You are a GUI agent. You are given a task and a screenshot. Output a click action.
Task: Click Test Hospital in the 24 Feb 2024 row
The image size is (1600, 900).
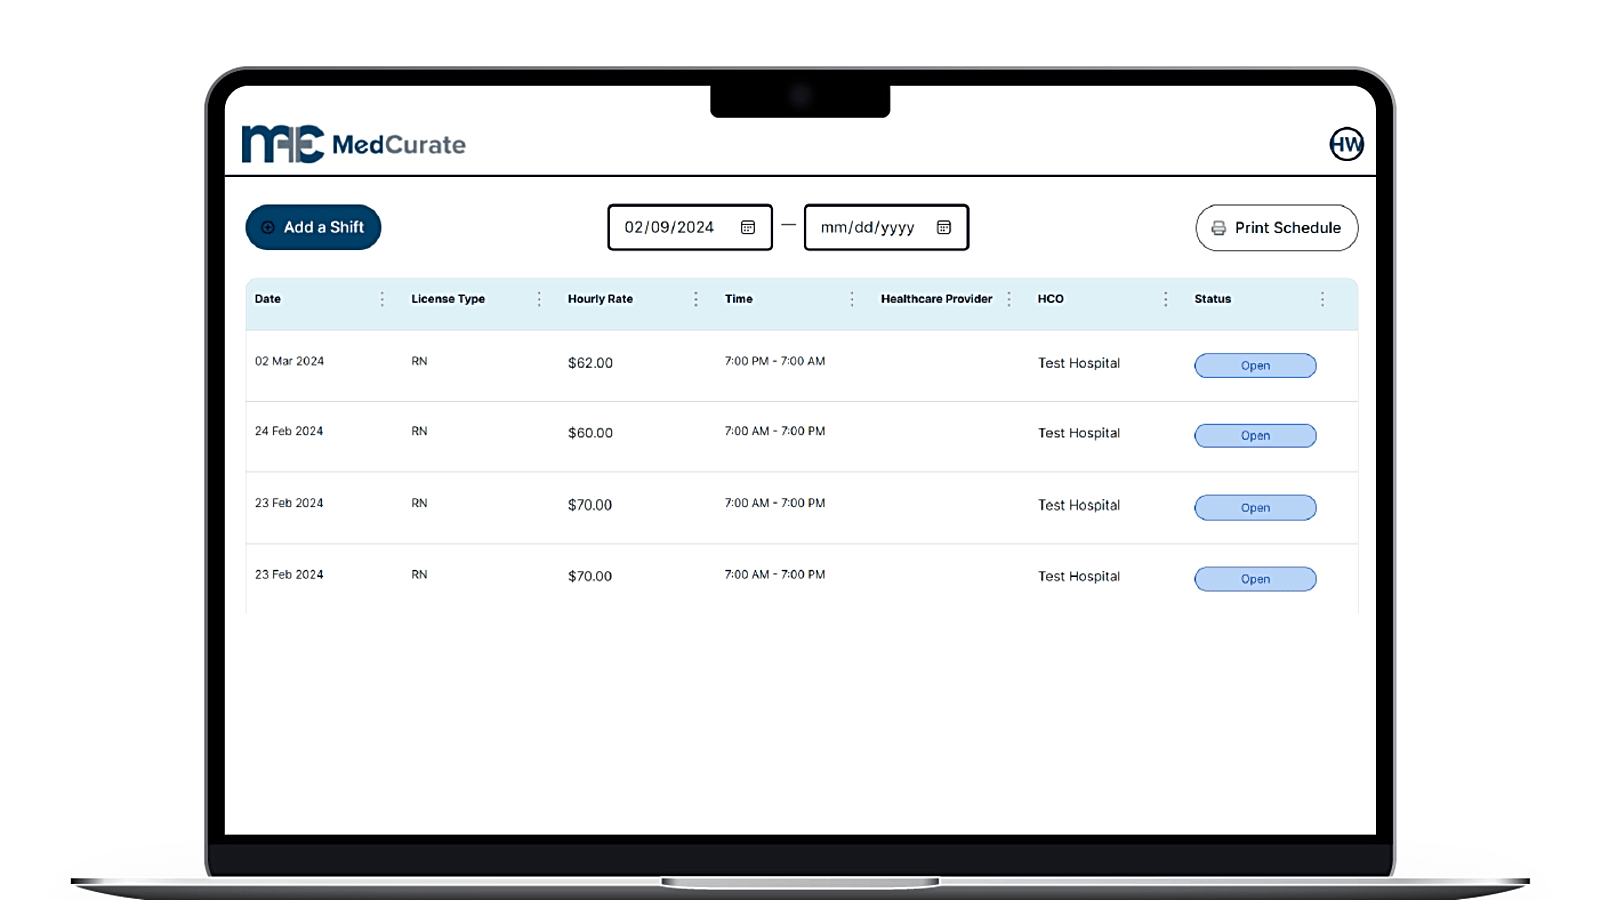tap(1079, 433)
